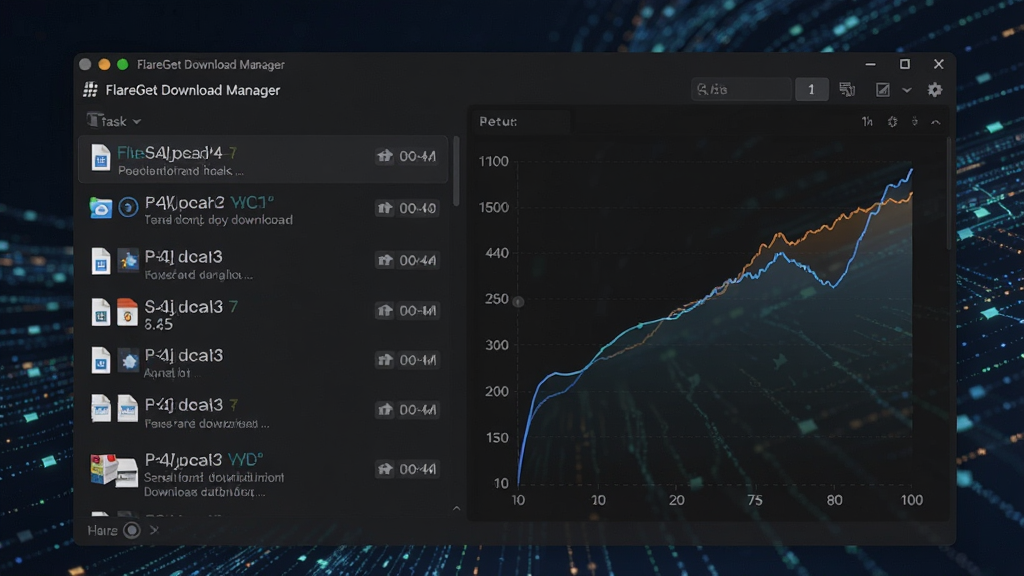Click the document icon of S4j dcal3 row
1024x576 pixels.
(x=101, y=312)
